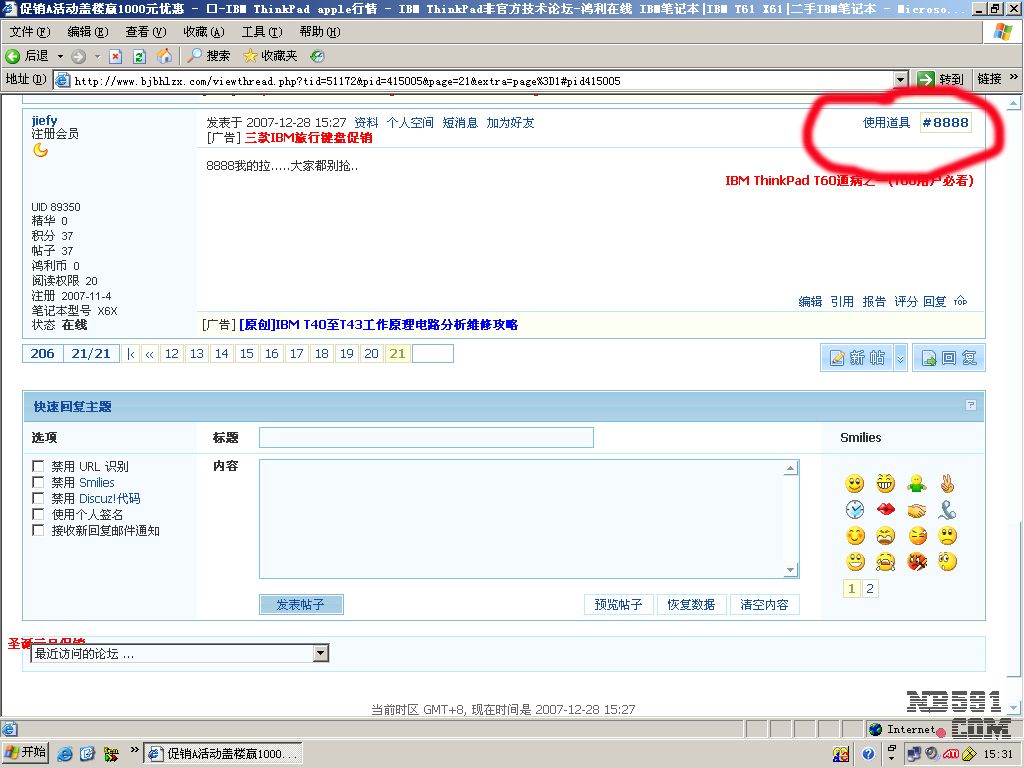Click the page jump input box
The height and width of the screenshot is (768, 1024).
pyautogui.click(x=433, y=353)
